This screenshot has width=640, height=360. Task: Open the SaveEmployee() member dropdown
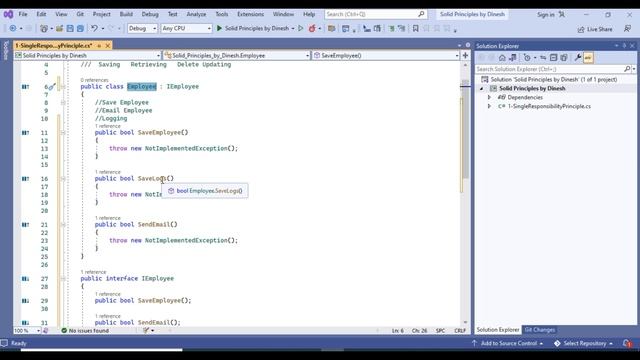point(386,55)
